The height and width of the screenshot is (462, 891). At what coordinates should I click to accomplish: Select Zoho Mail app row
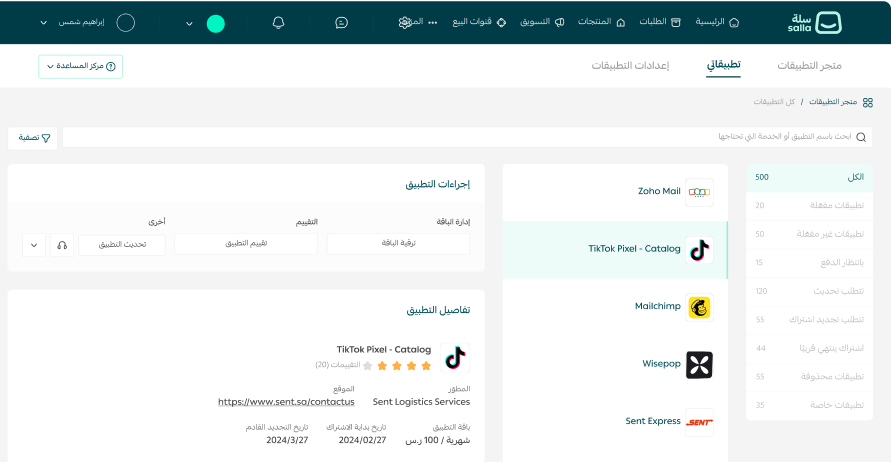pos(615,192)
